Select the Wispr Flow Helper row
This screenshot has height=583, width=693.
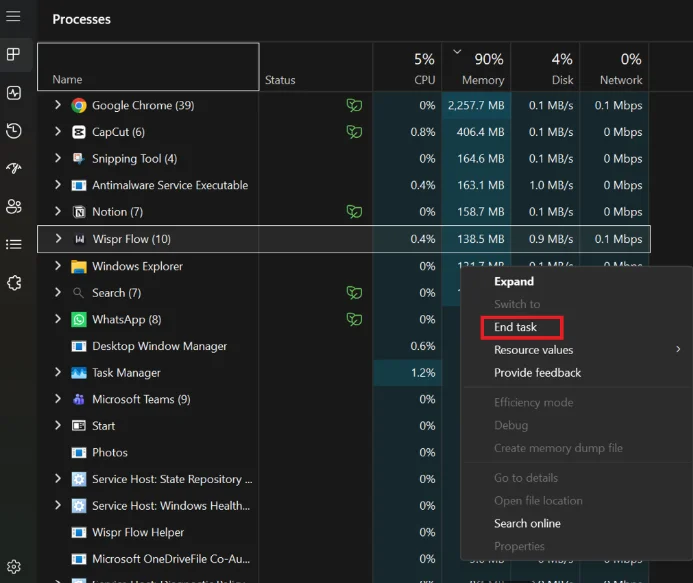(138, 532)
